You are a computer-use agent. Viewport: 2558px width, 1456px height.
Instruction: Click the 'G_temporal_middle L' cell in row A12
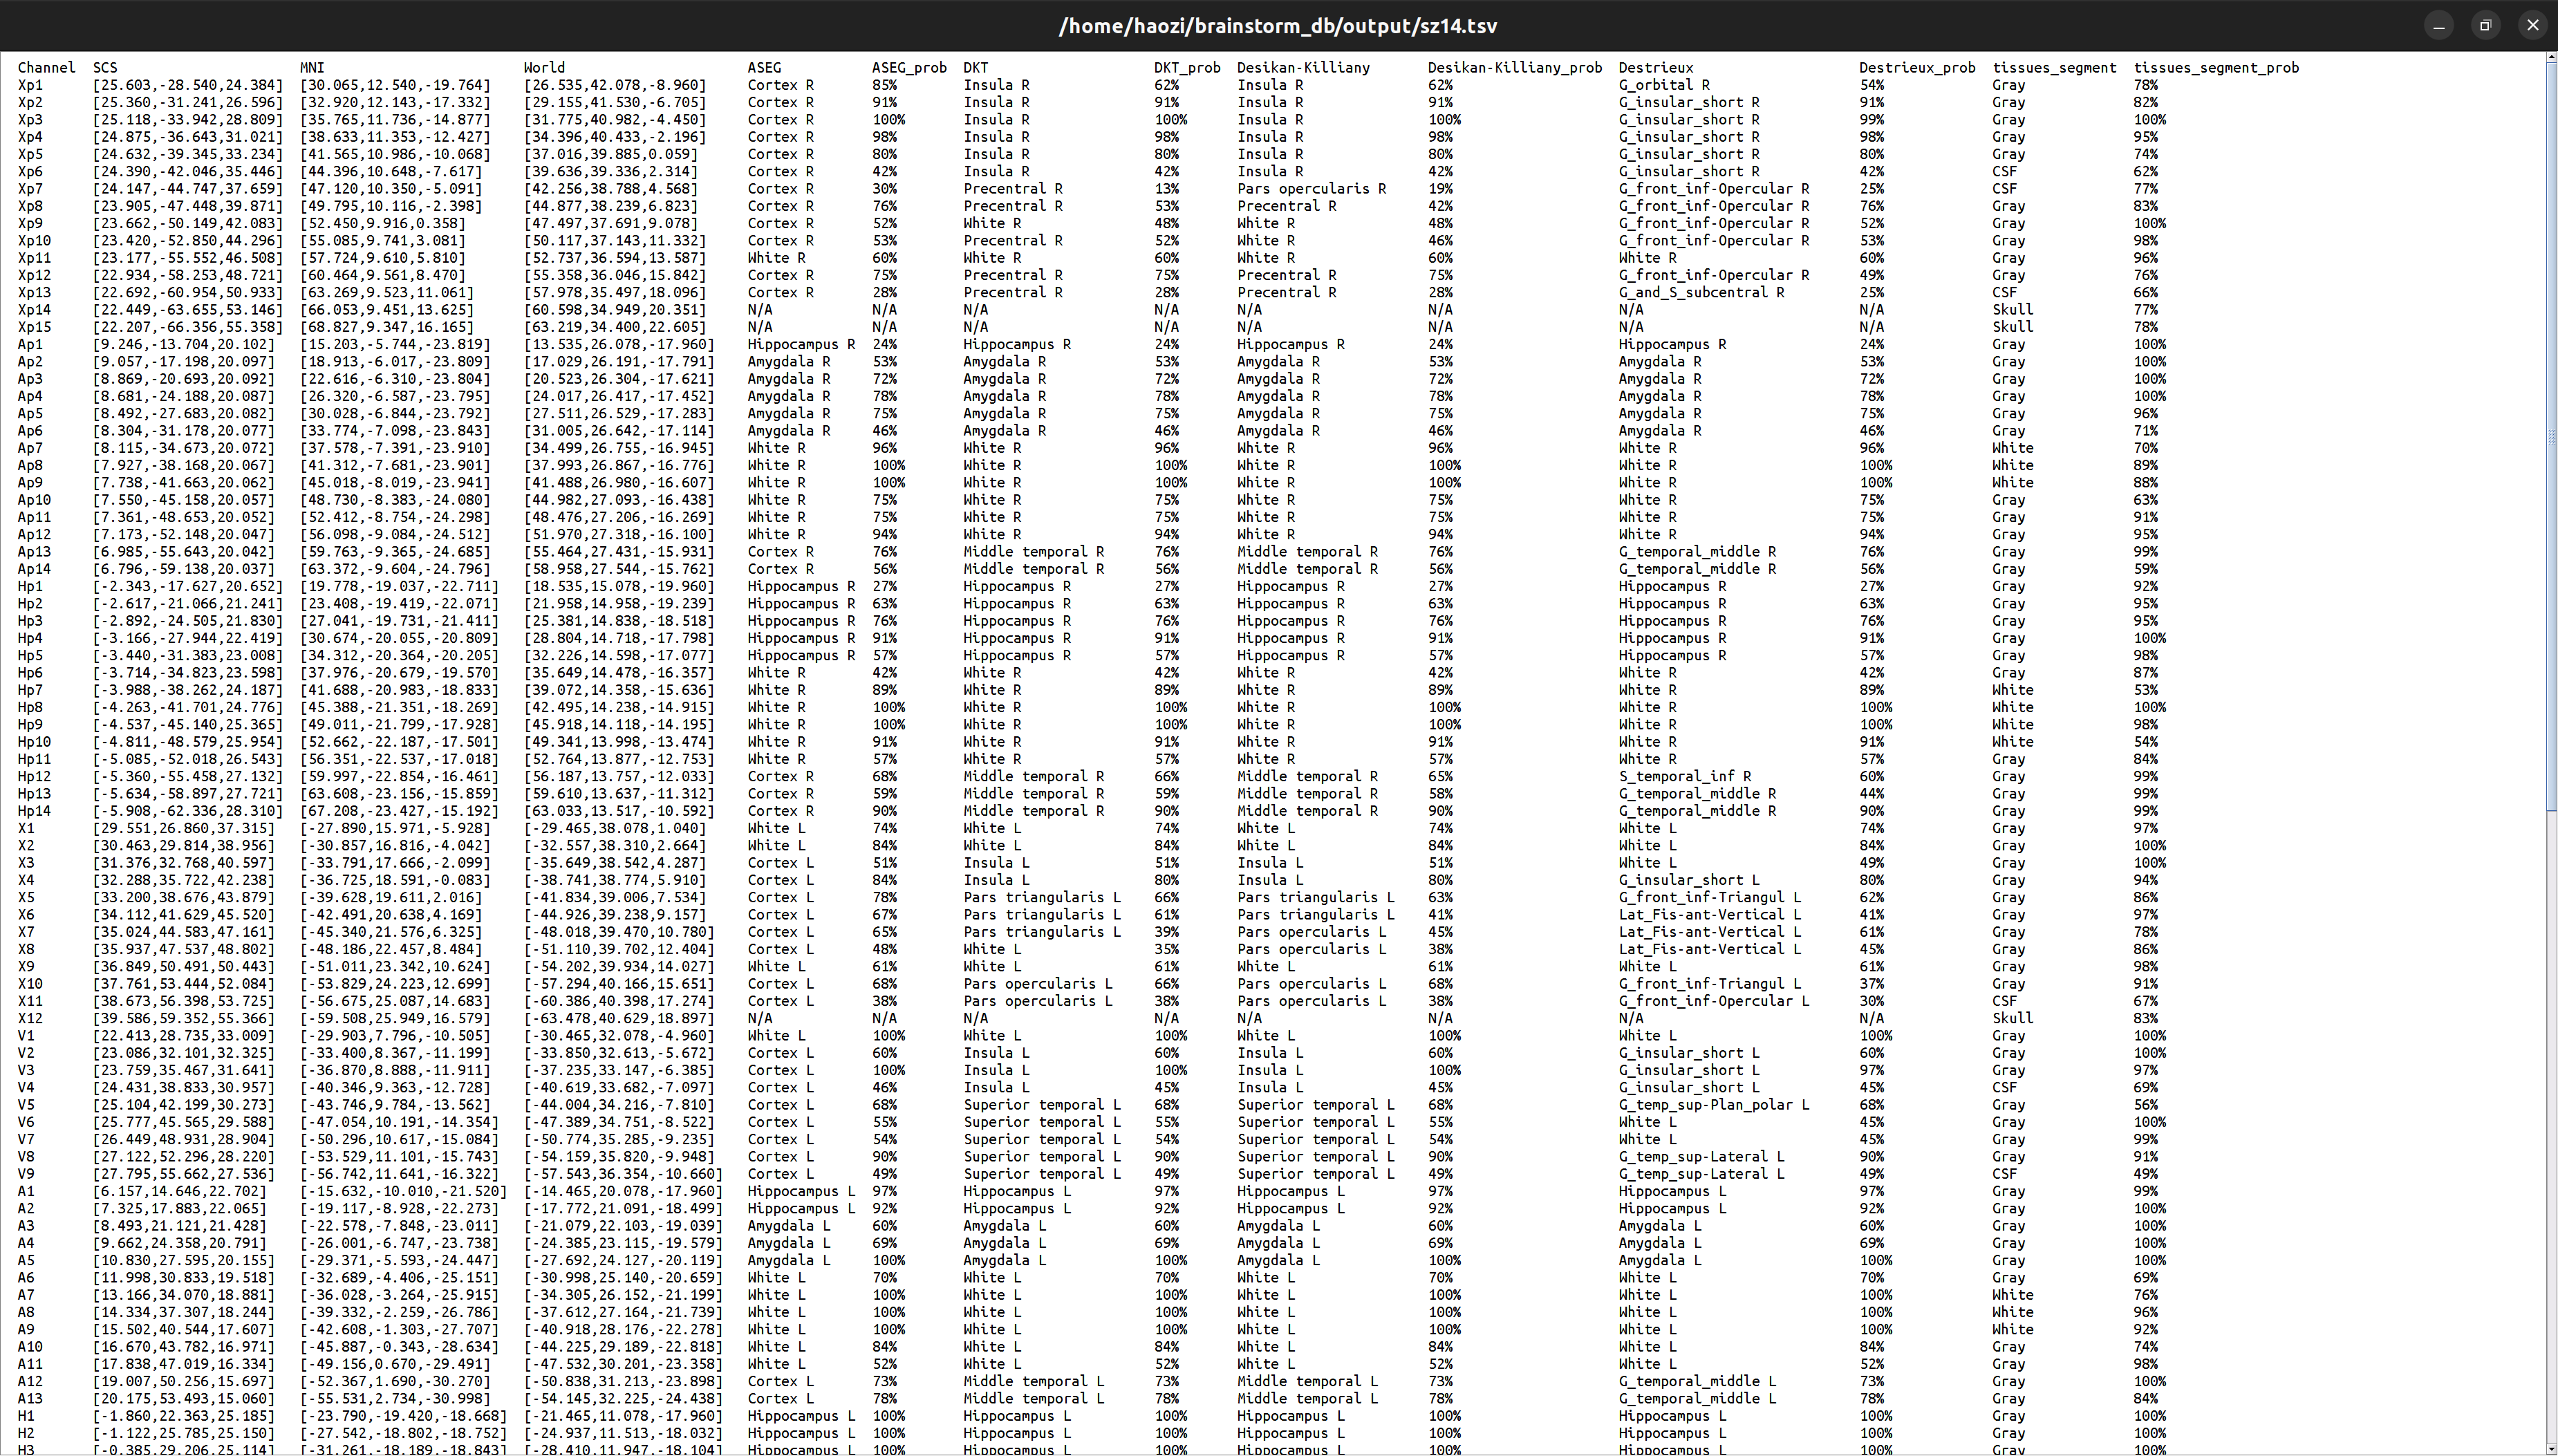pos(1698,1382)
